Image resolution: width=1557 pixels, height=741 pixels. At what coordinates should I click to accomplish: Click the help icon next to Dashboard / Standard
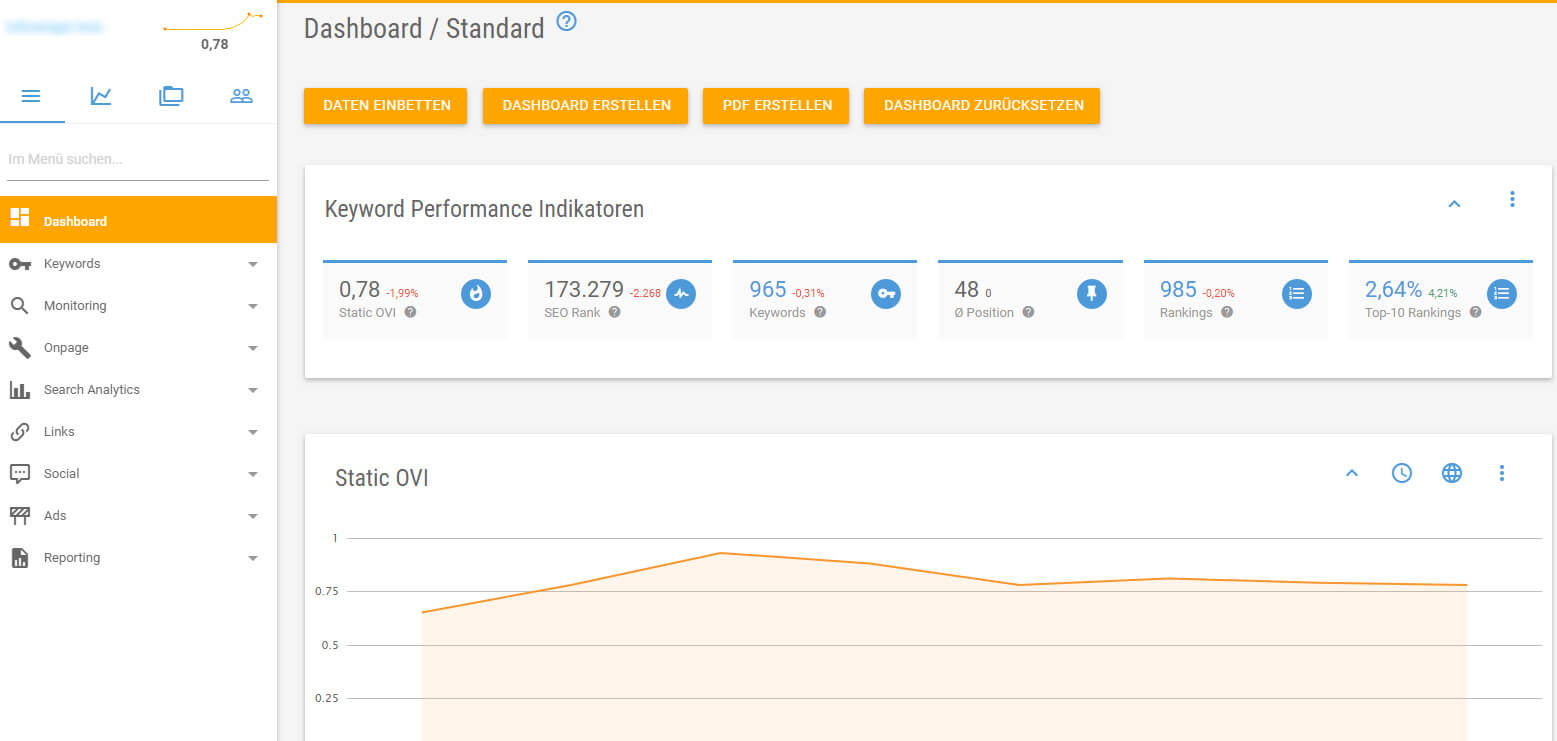[567, 21]
